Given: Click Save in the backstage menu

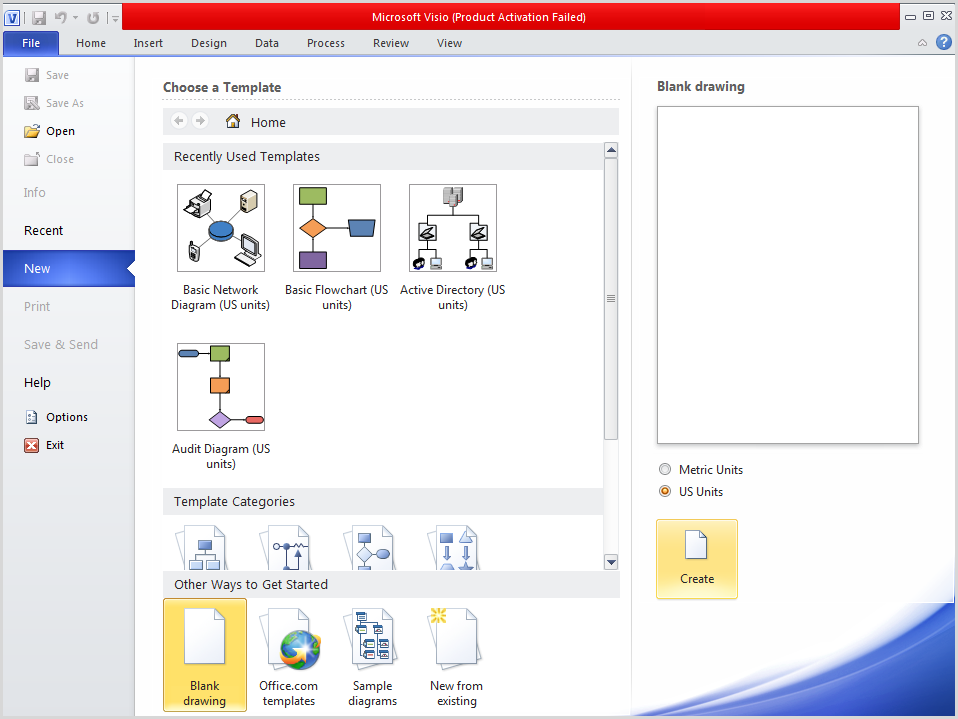Looking at the screenshot, I should click(47, 75).
